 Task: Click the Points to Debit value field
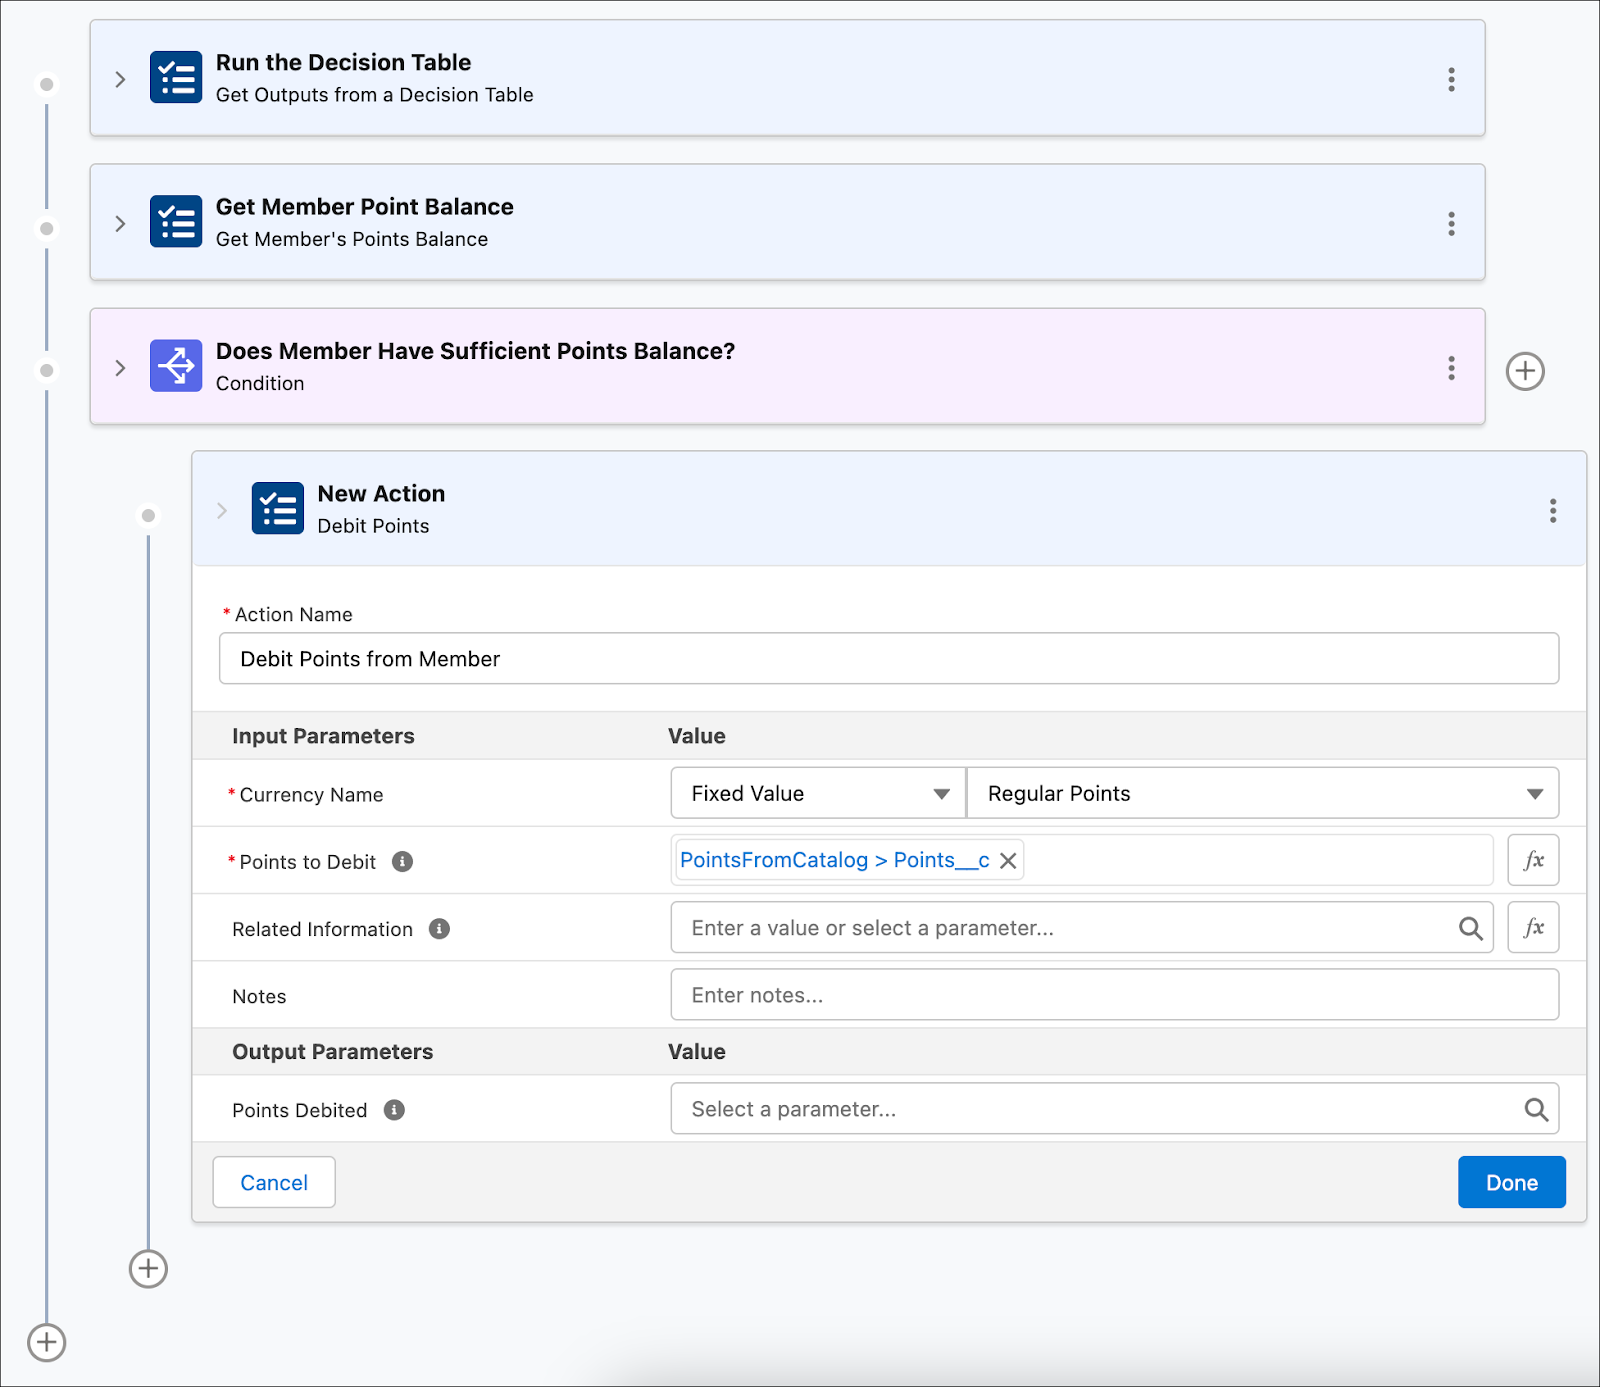(x=1082, y=860)
